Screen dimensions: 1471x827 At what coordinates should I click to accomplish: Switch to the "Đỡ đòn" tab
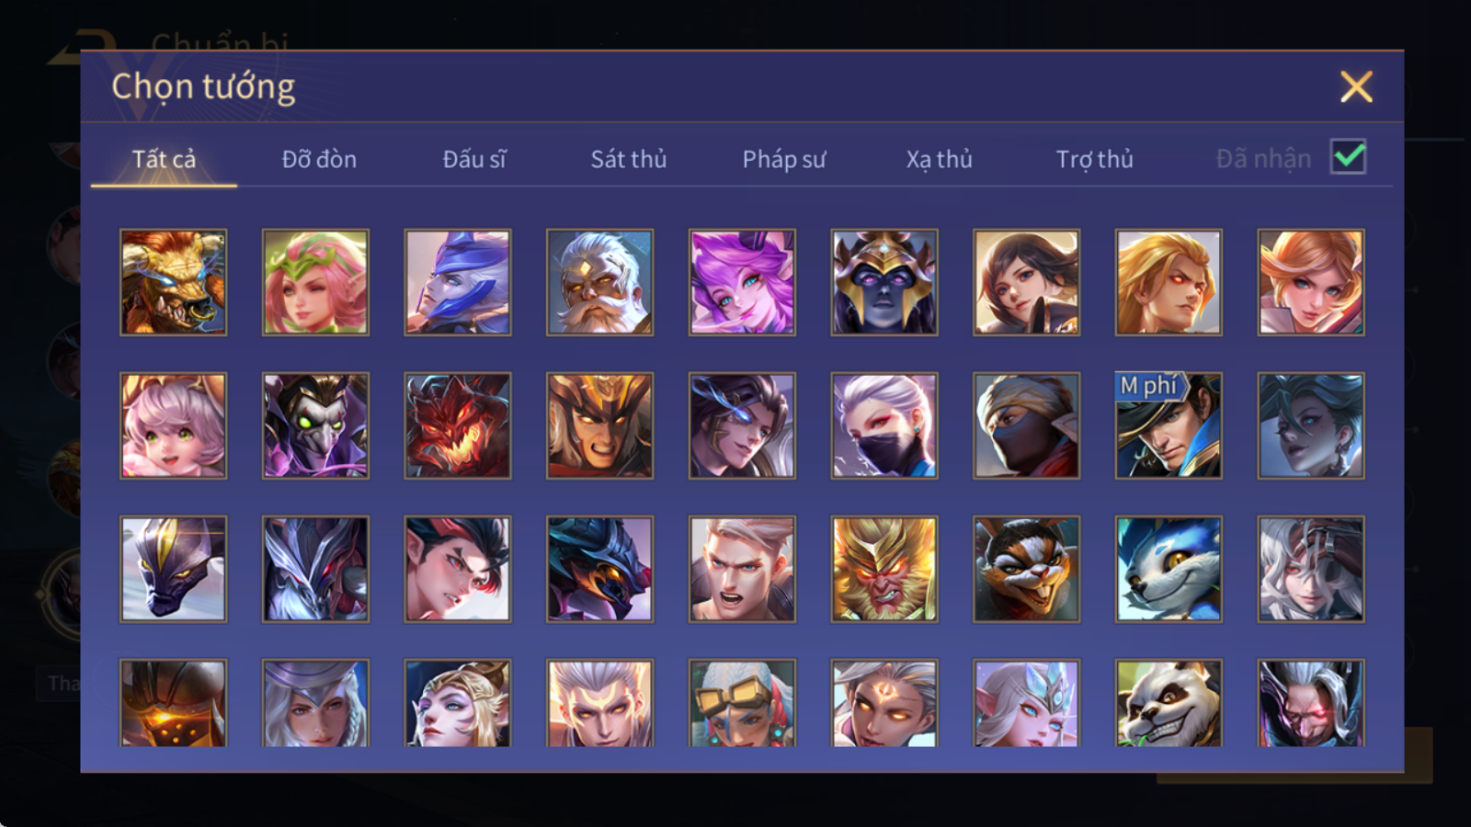[319, 159]
